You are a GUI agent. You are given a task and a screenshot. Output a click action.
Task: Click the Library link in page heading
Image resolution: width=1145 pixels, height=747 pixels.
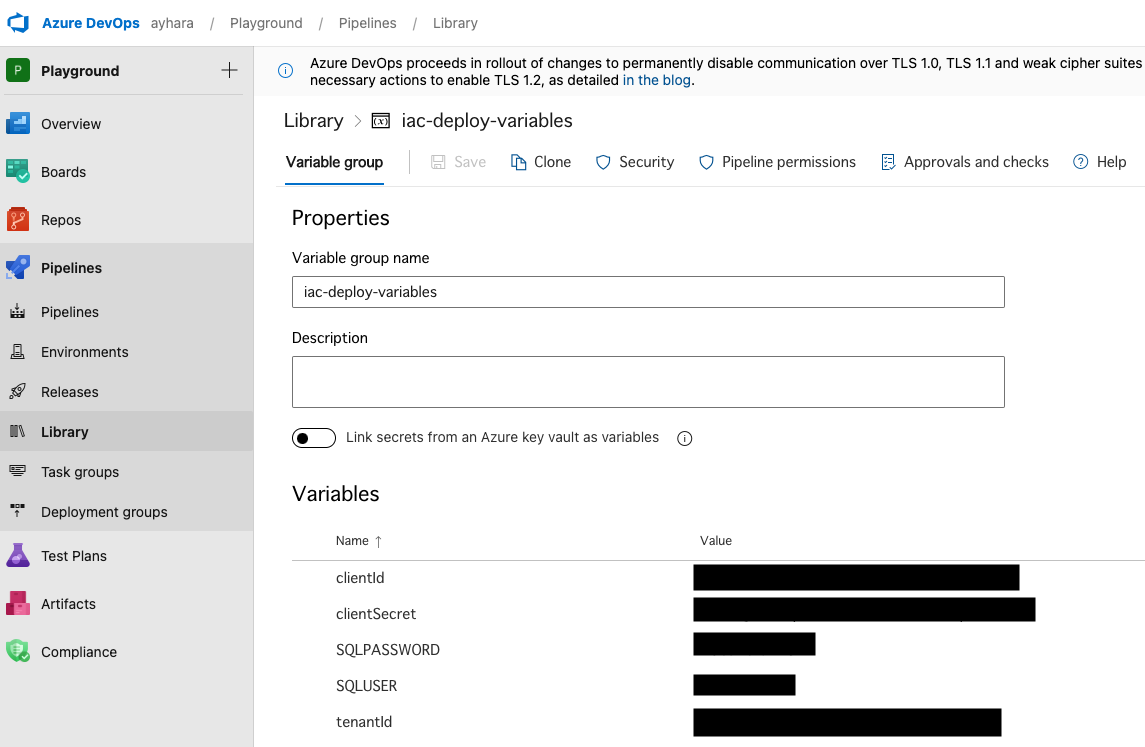[x=313, y=120]
